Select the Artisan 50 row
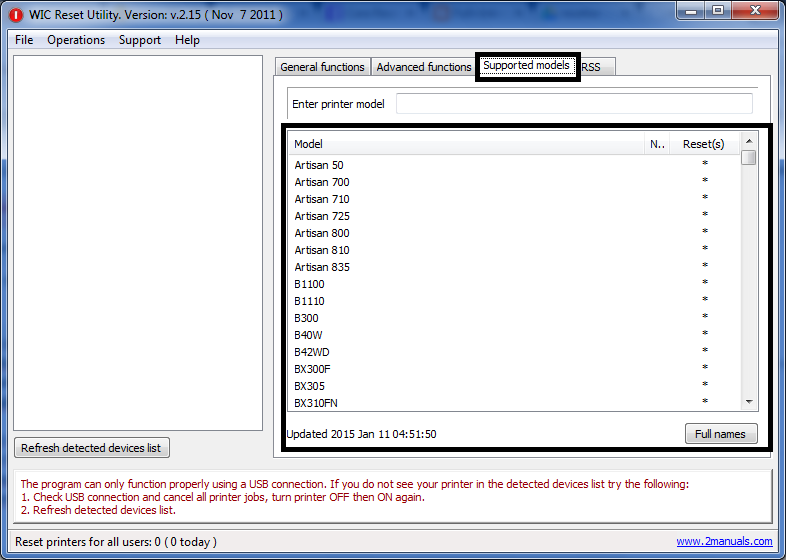Viewport: 786px width, 560px height. point(514,165)
